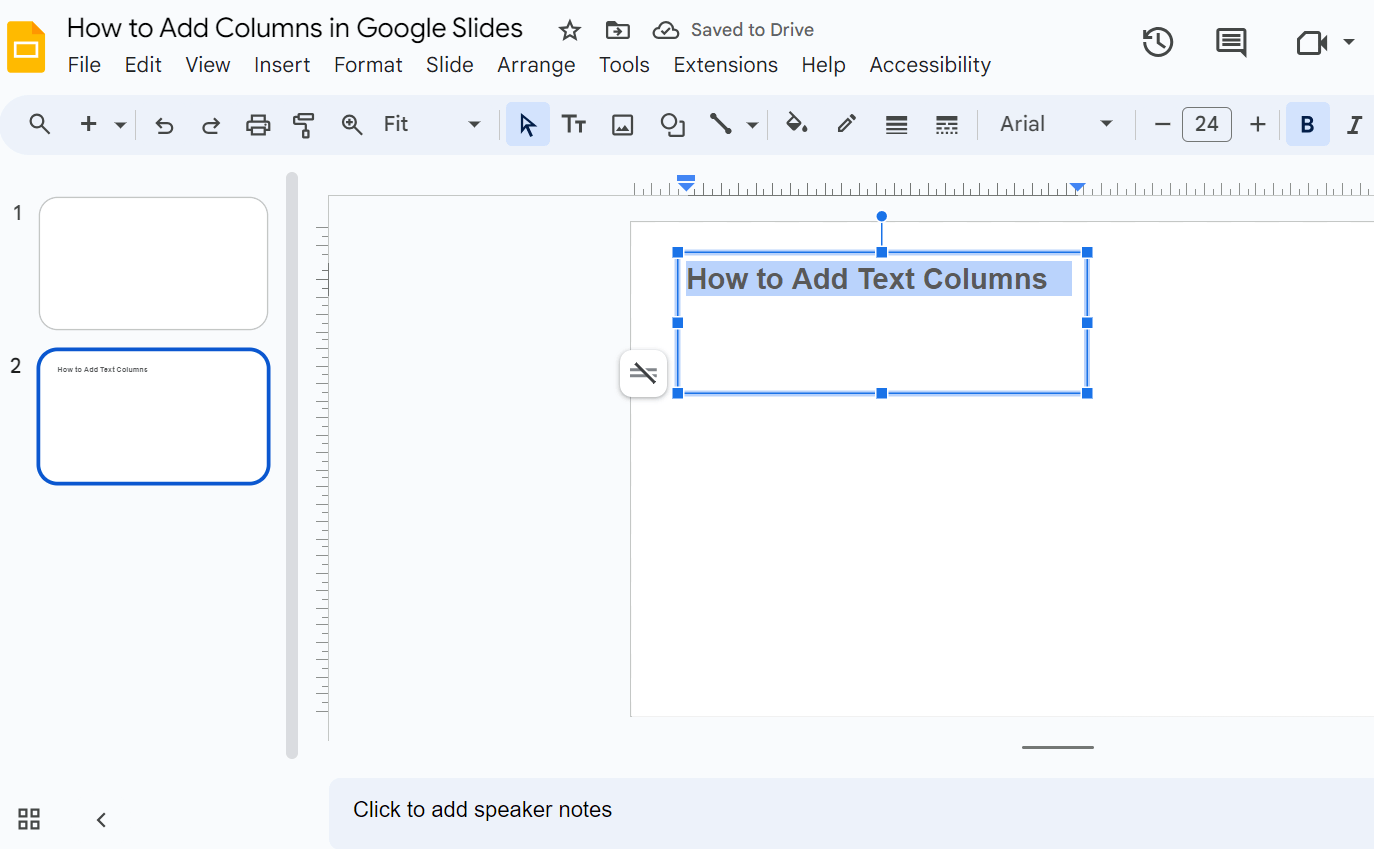Open Version history via clock icon
The image size is (1374, 849).
pos(1157,42)
